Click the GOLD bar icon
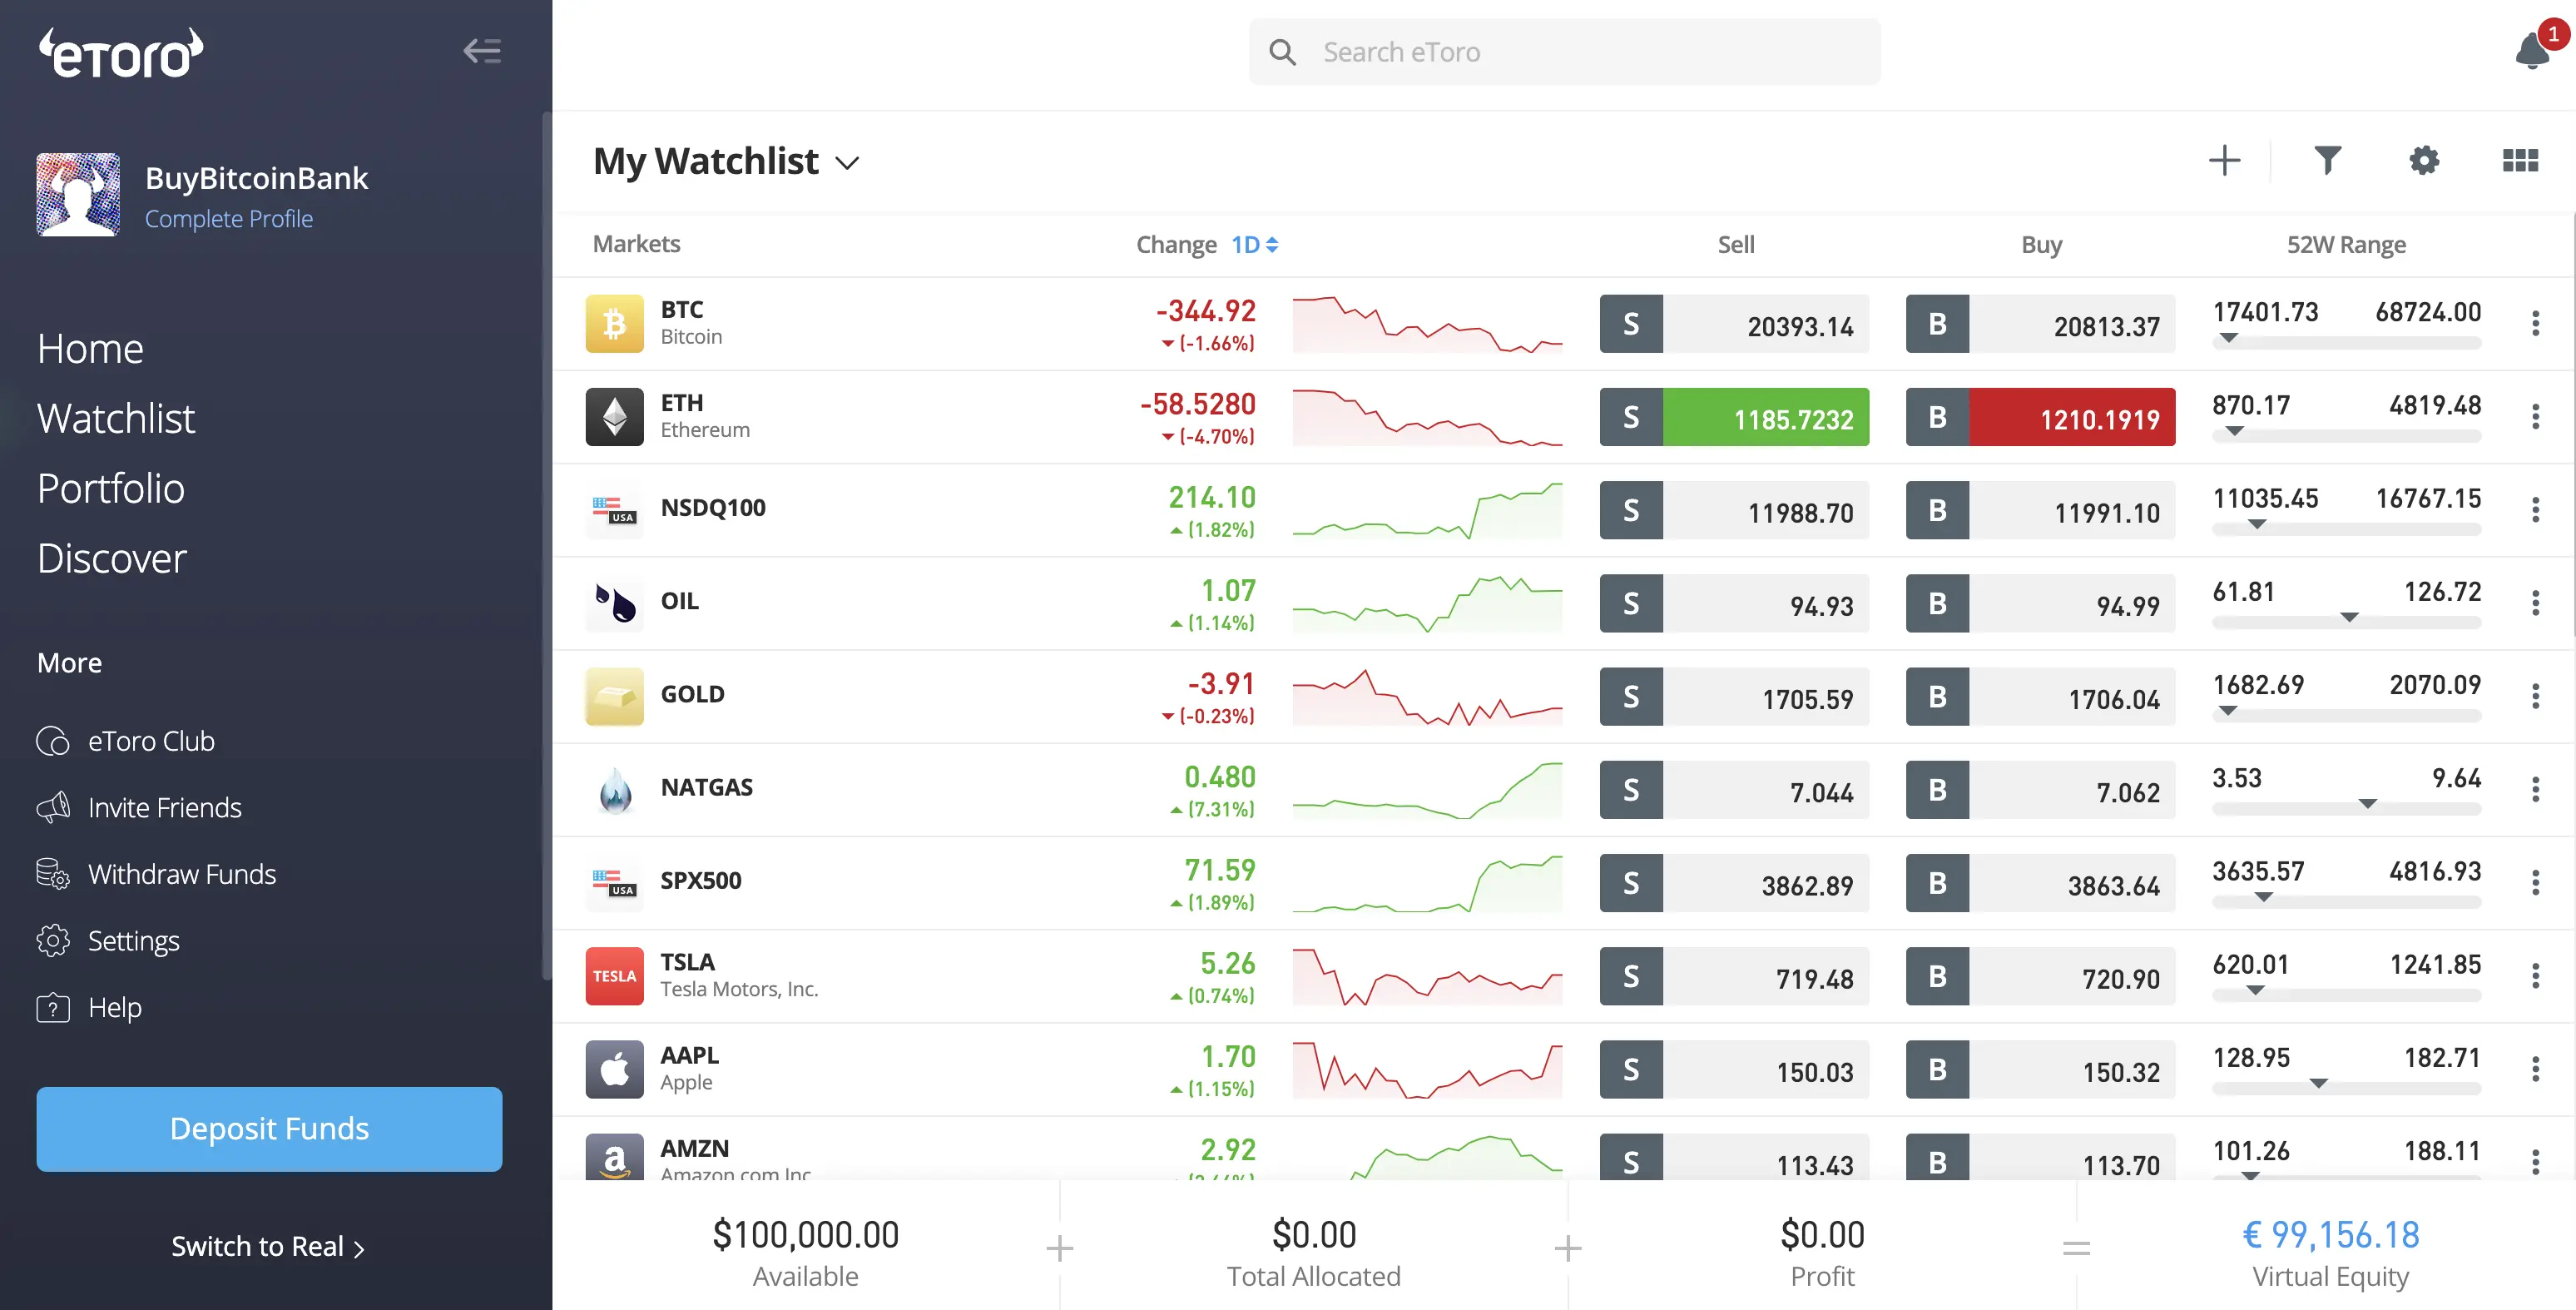 (x=614, y=695)
